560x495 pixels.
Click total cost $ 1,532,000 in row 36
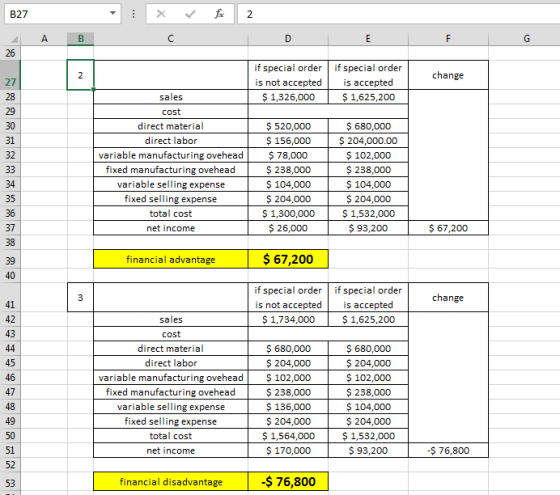point(368,214)
